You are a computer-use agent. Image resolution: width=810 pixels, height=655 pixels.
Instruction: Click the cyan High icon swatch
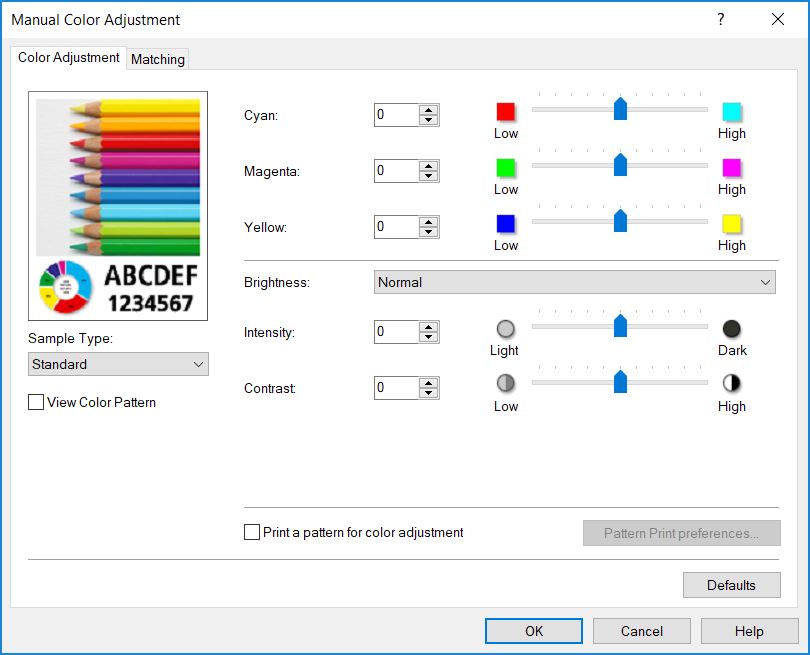731,112
